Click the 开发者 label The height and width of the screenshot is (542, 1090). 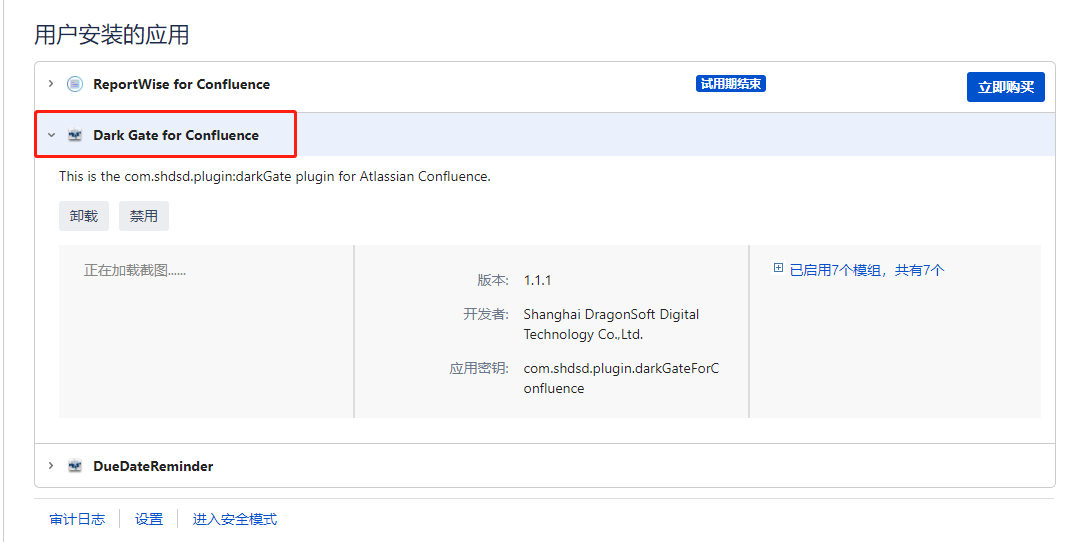[x=486, y=314]
